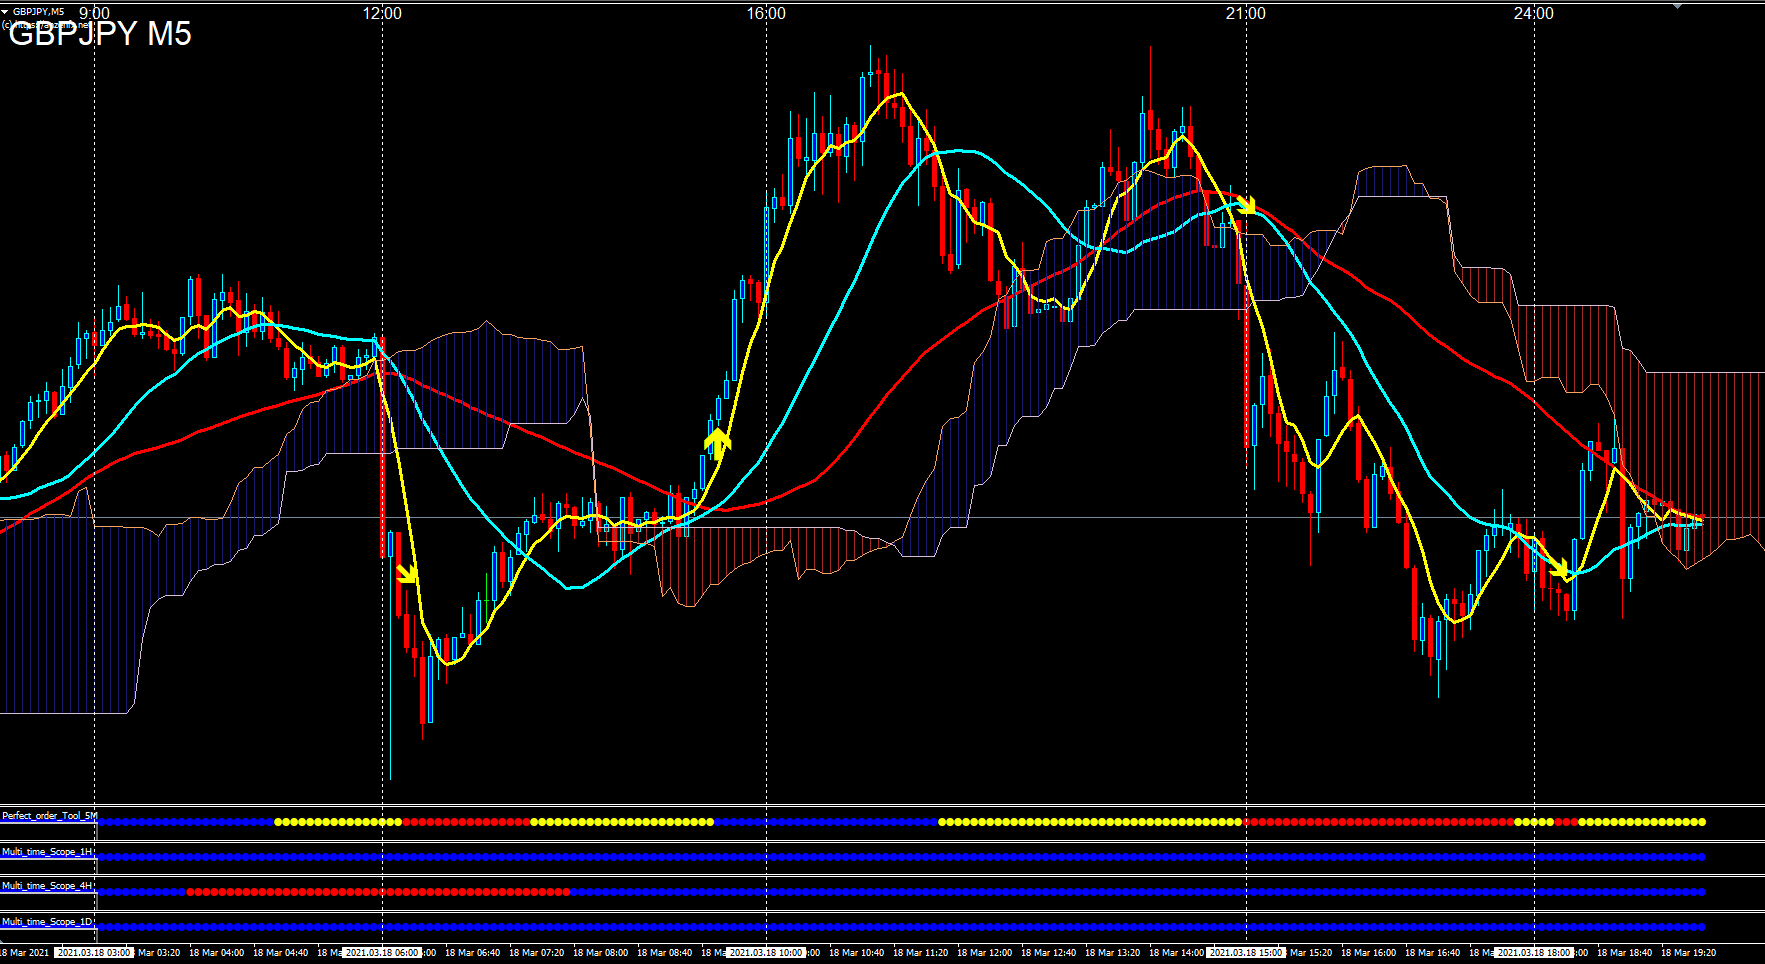Click 18 Mar 04:00 on the time axis

[216, 953]
